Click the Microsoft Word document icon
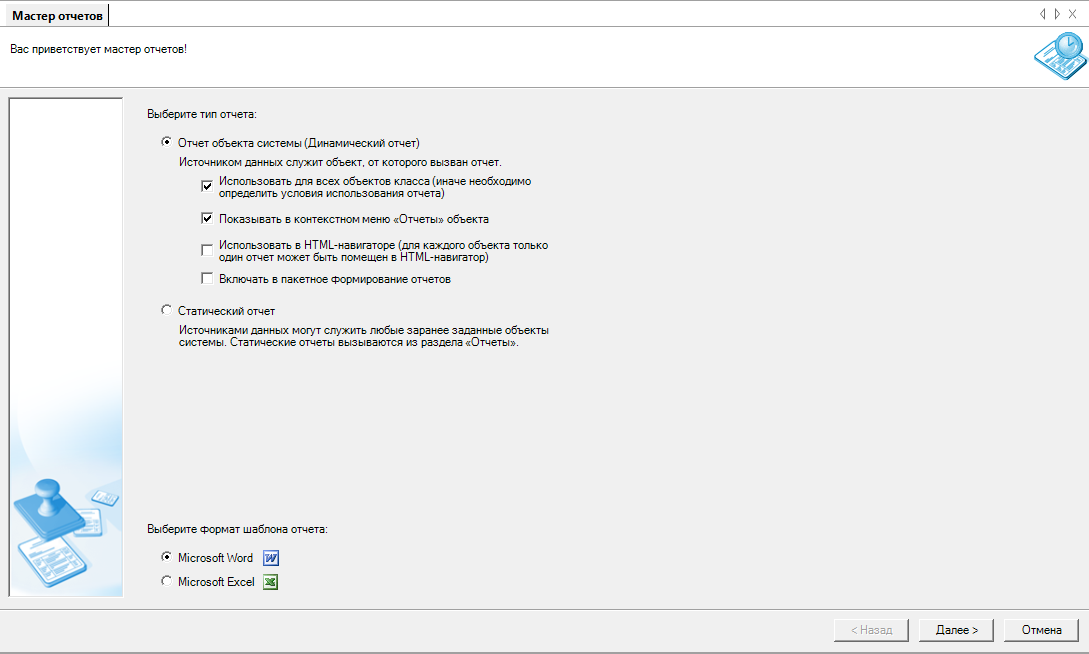 click(x=270, y=558)
